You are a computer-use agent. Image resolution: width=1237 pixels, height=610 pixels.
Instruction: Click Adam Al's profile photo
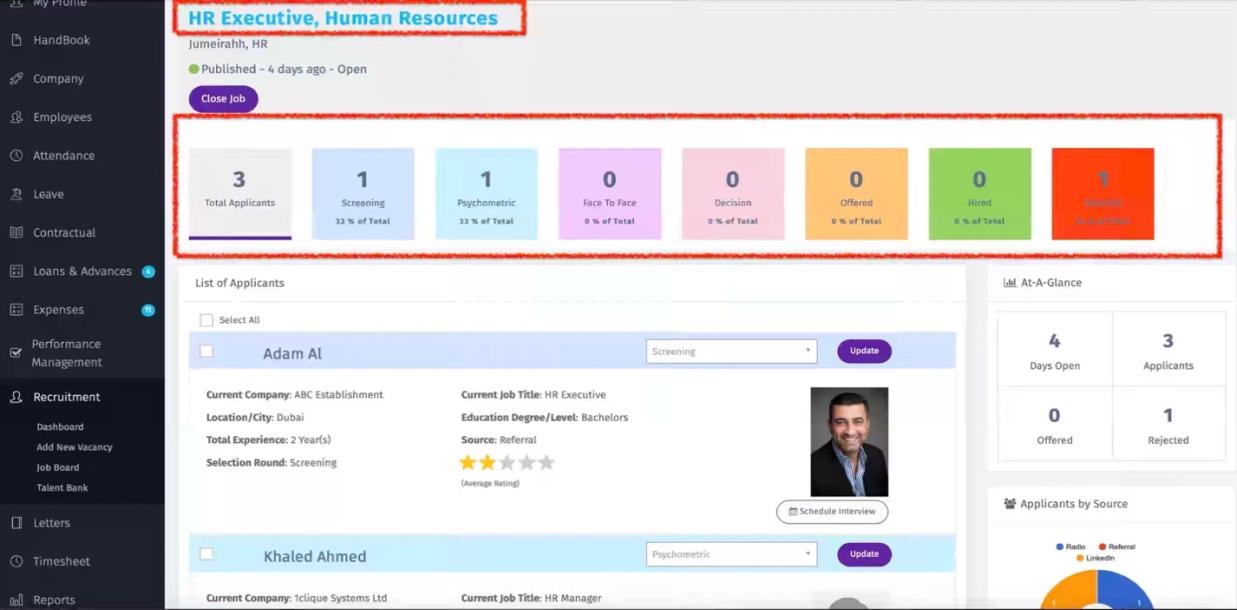coord(849,441)
